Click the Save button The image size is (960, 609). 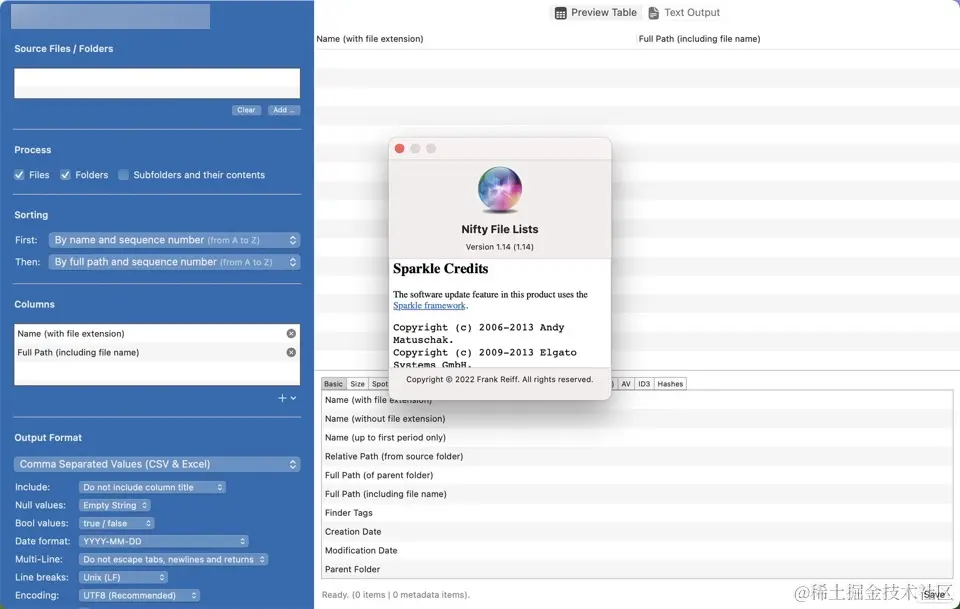(x=934, y=594)
